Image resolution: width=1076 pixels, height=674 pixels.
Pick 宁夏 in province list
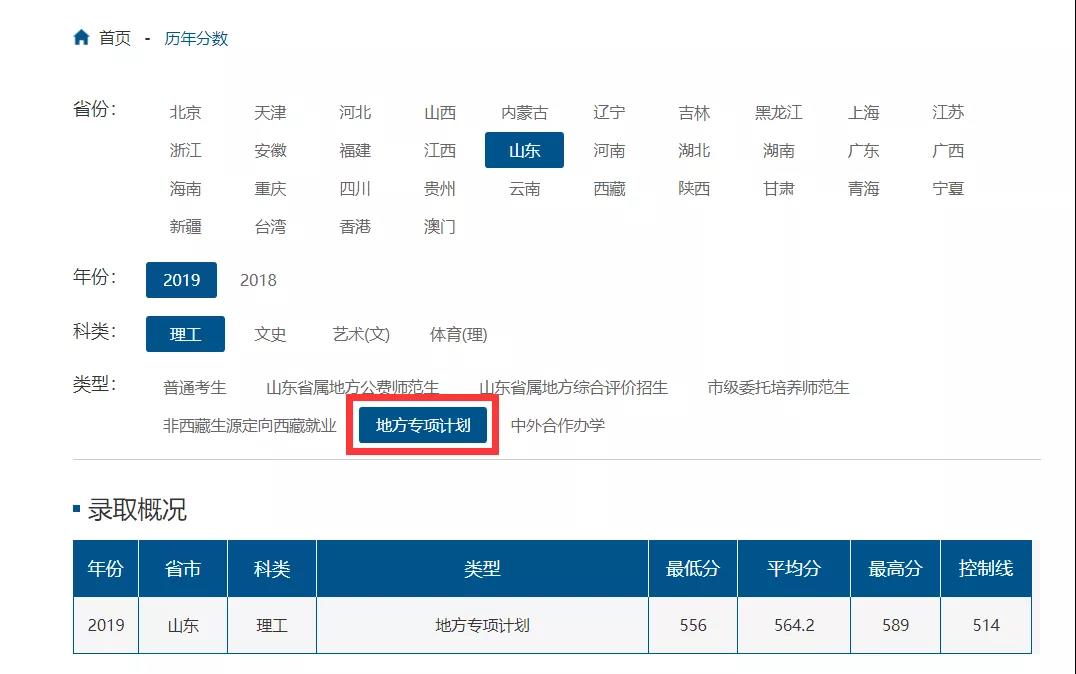(948, 189)
